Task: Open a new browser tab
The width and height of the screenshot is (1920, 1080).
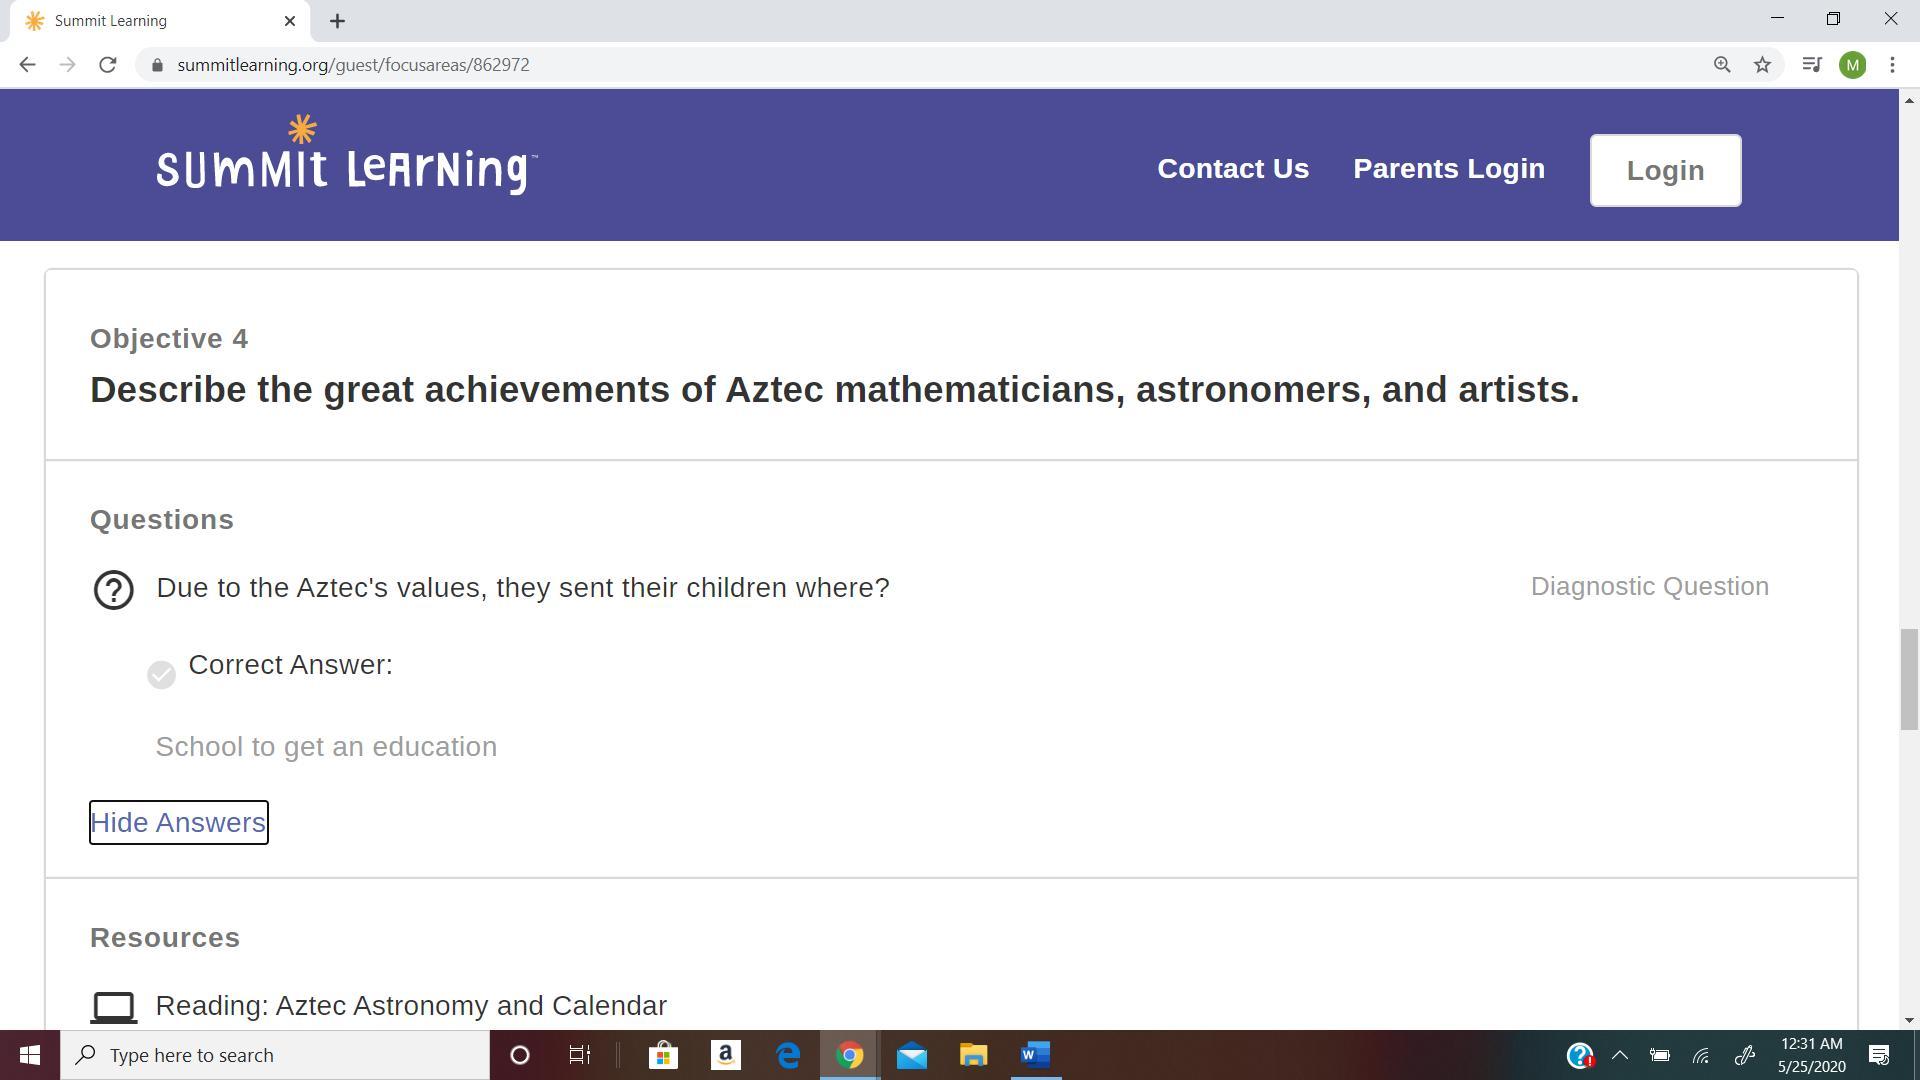Action: tap(337, 21)
